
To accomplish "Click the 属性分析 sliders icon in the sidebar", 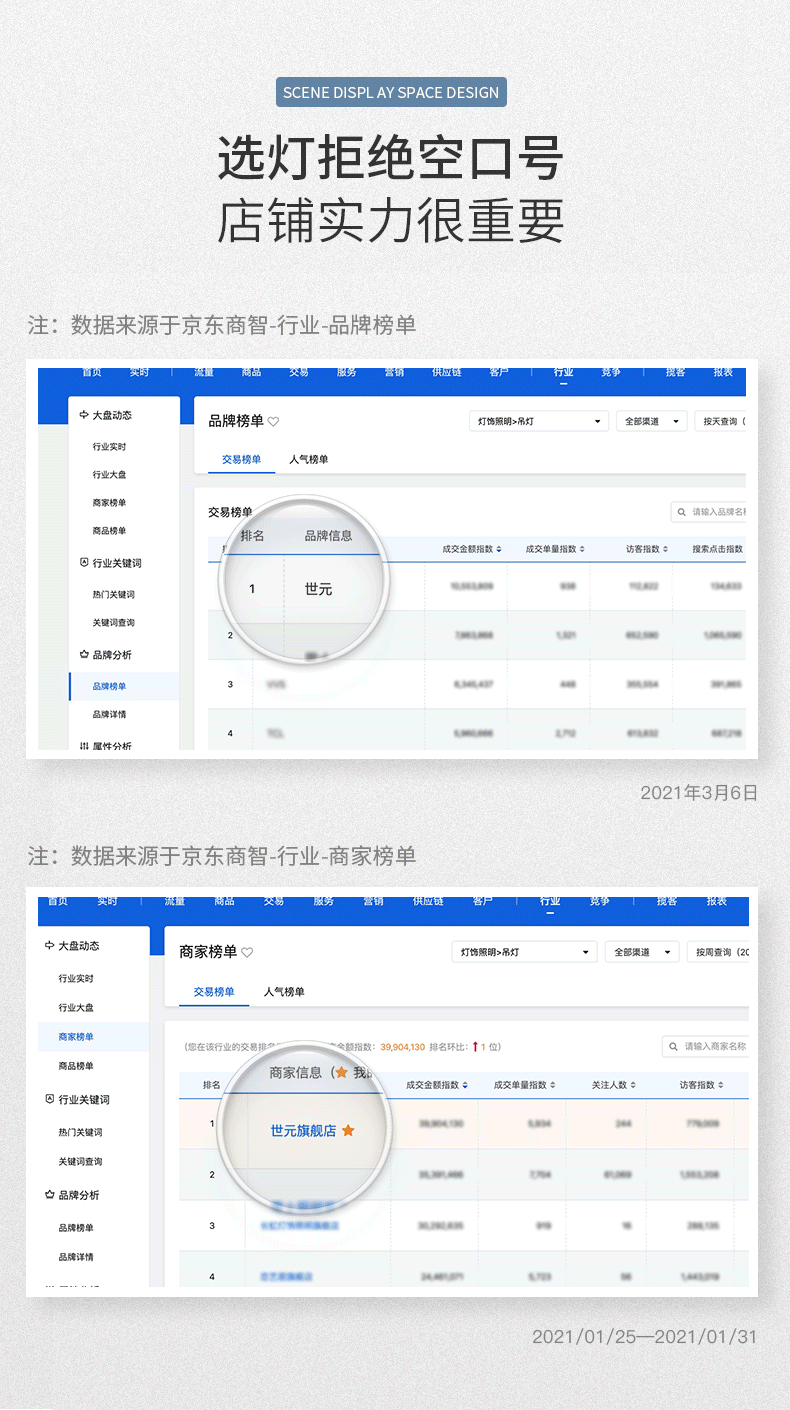I will (84, 745).
